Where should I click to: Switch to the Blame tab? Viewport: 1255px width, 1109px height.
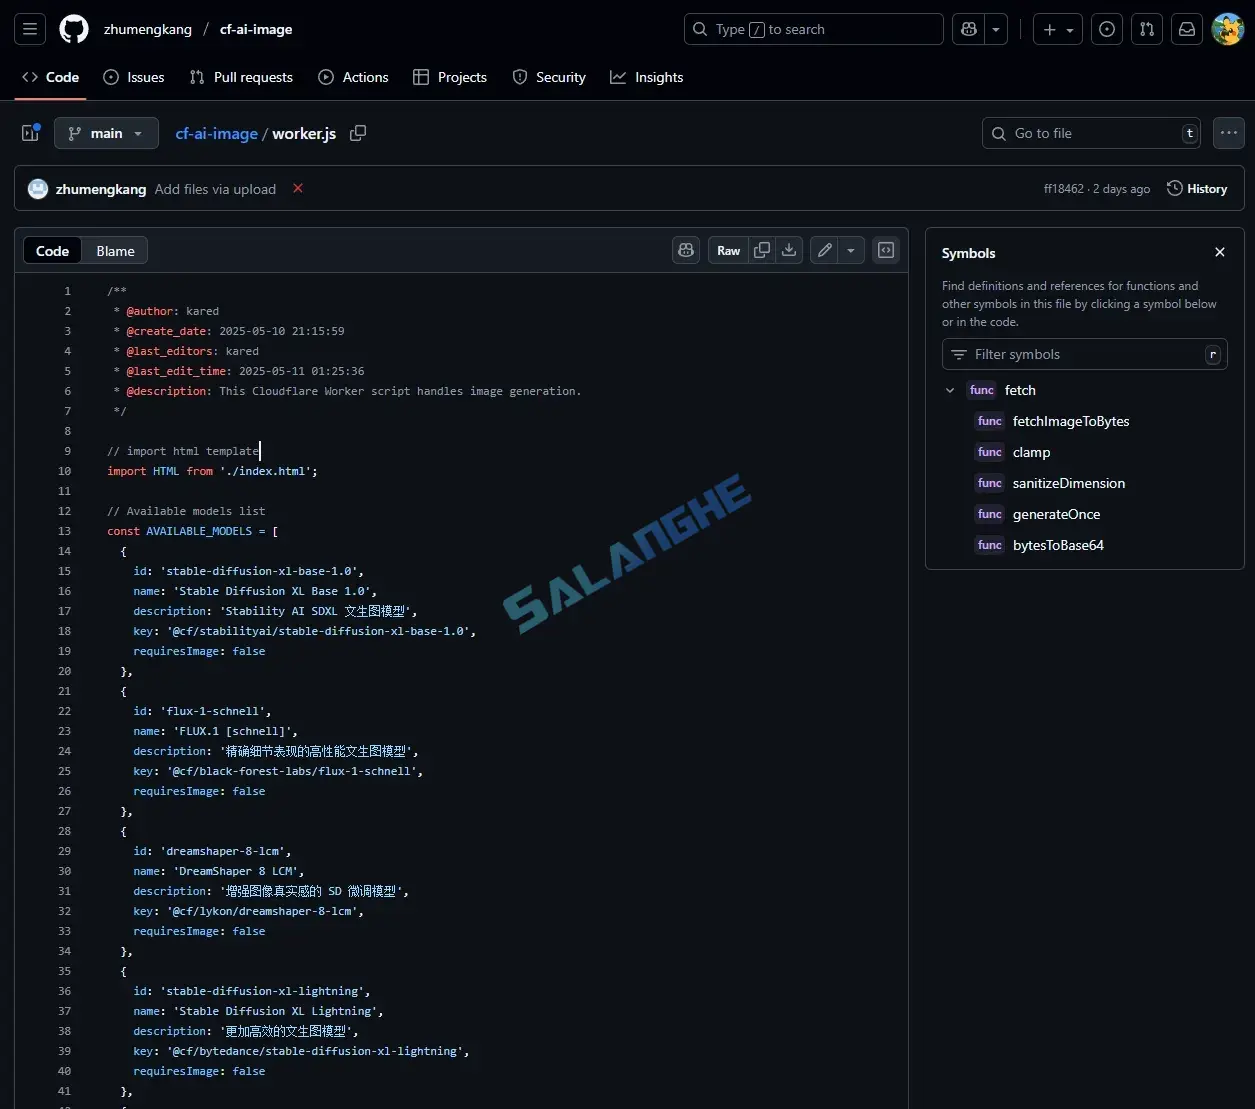click(x=114, y=250)
